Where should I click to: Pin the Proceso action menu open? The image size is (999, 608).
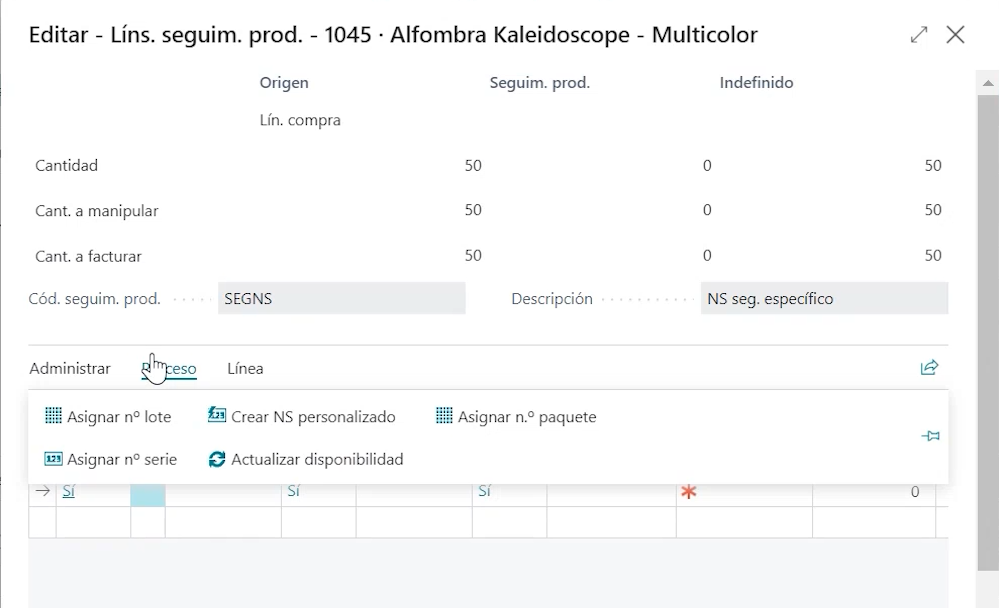(x=930, y=437)
